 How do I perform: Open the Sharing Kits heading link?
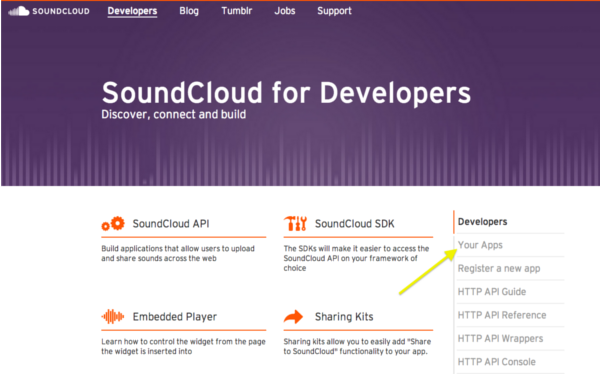344,317
